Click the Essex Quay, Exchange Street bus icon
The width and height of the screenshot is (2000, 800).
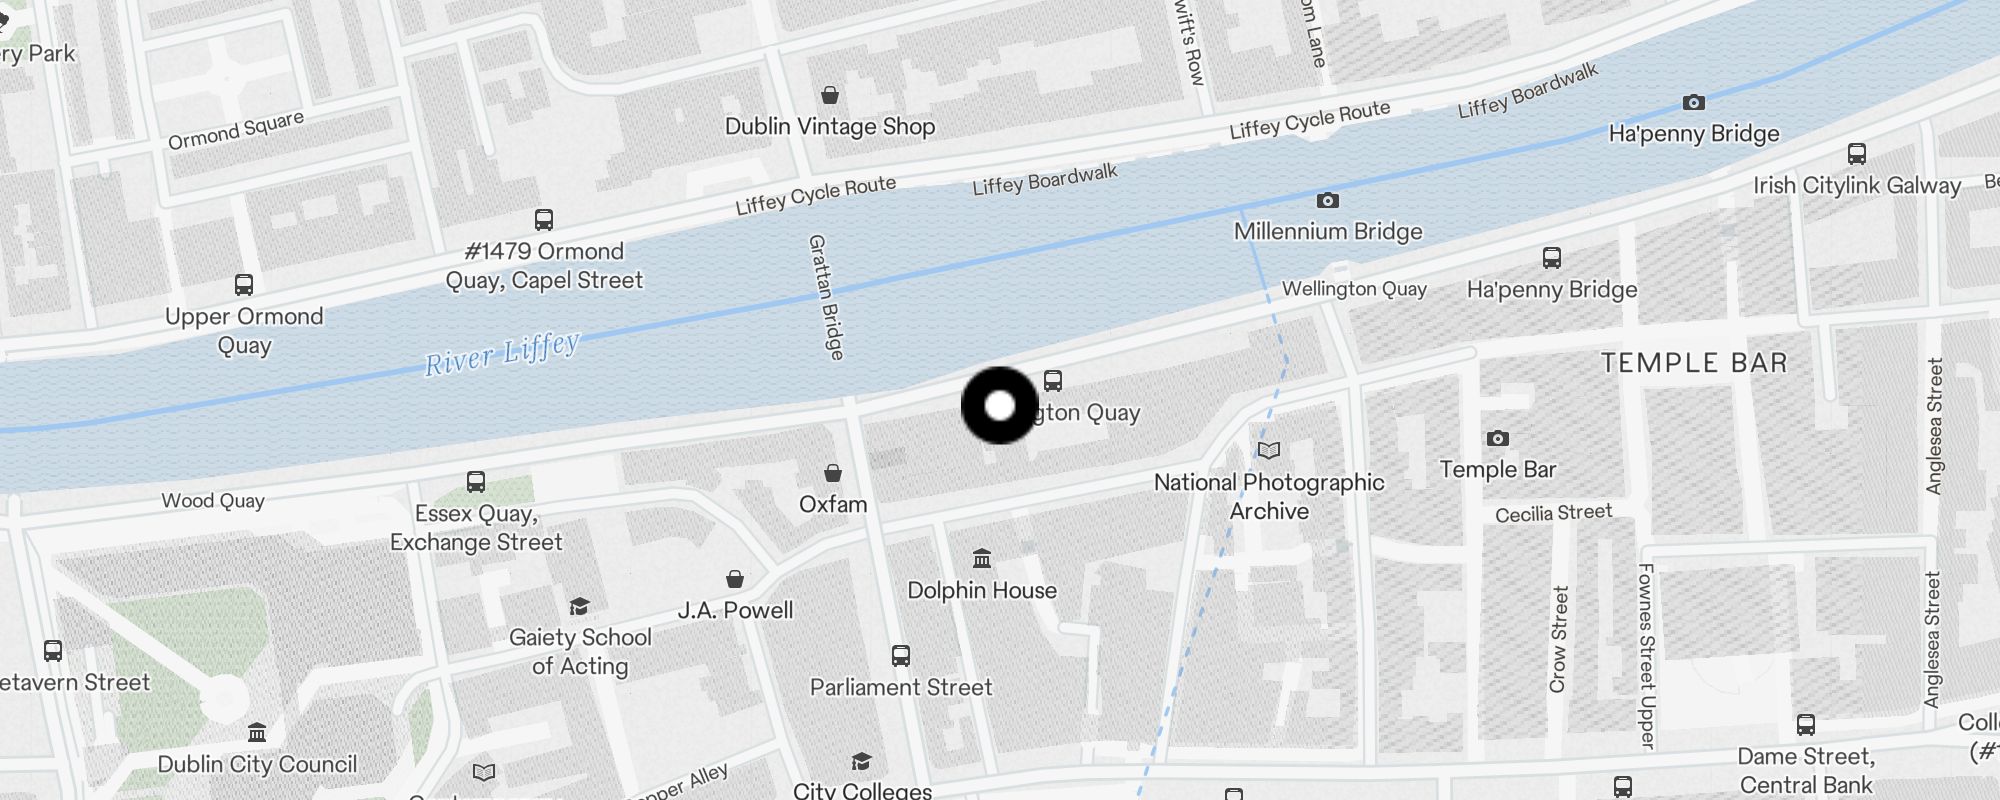click(476, 481)
